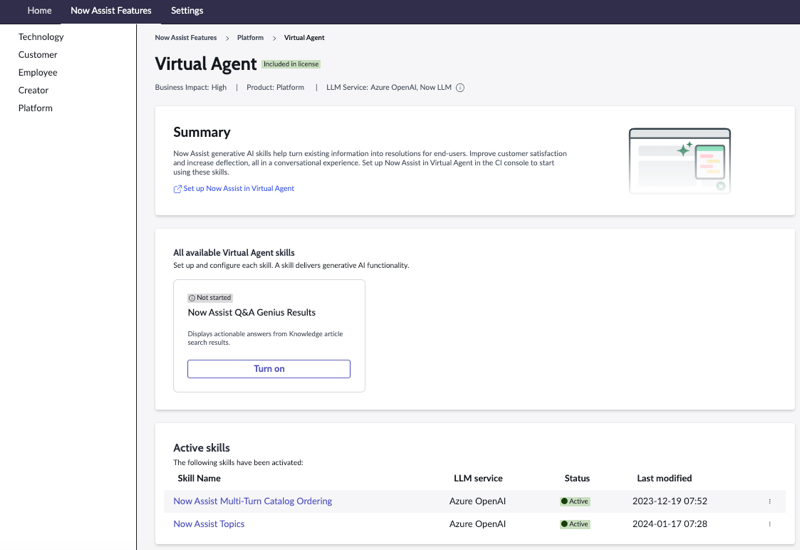Click the Summary heading

pyautogui.click(x=202, y=133)
